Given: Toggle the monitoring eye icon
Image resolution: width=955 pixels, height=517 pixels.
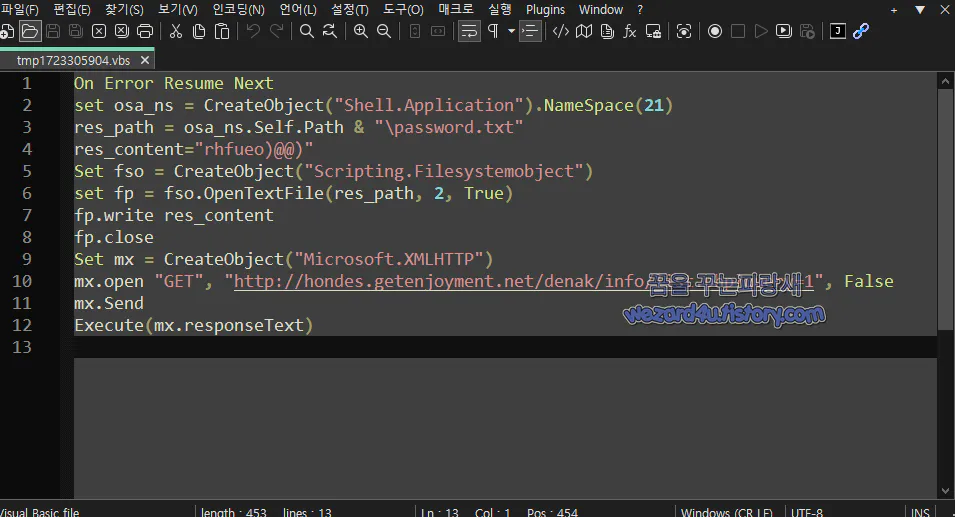Looking at the screenshot, I should coord(684,31).
